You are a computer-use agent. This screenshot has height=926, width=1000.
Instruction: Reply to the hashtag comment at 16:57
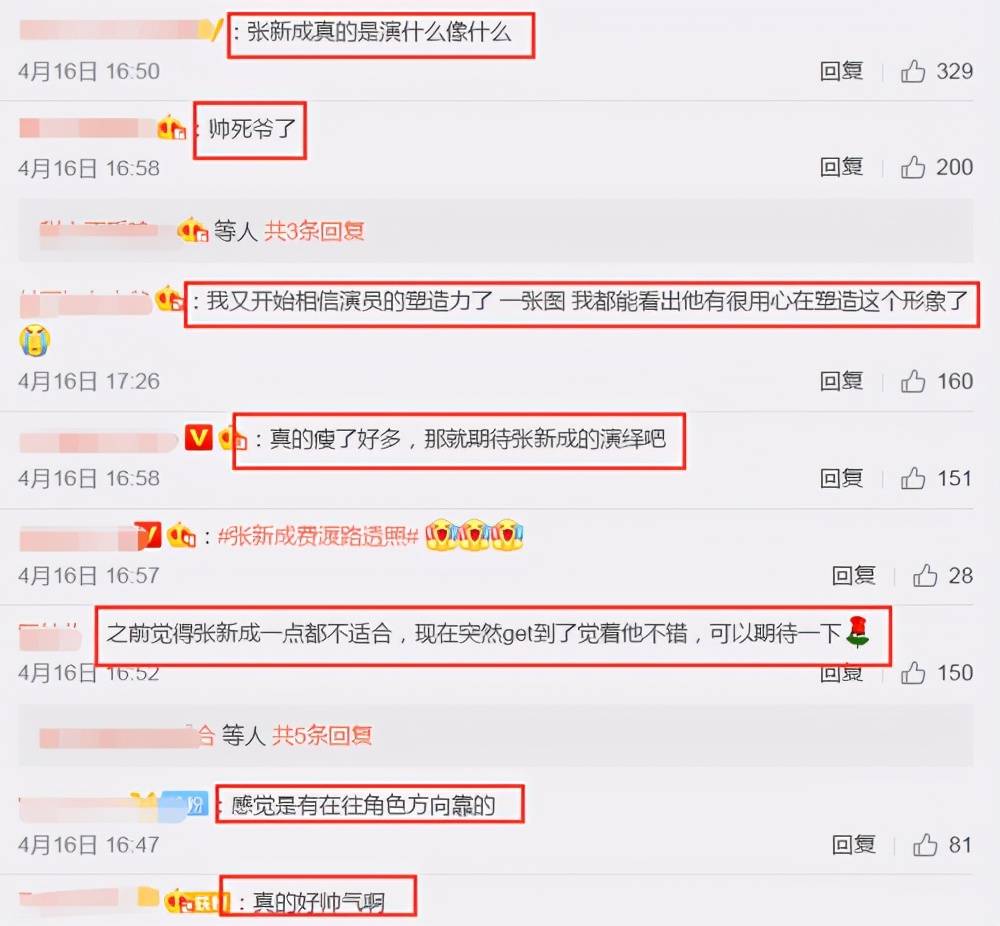pos(853,575)
